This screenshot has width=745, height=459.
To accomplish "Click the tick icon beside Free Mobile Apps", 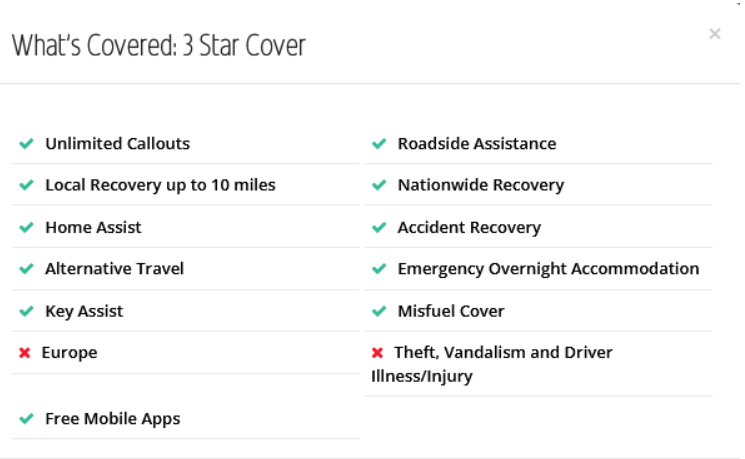I will [26, 419].
